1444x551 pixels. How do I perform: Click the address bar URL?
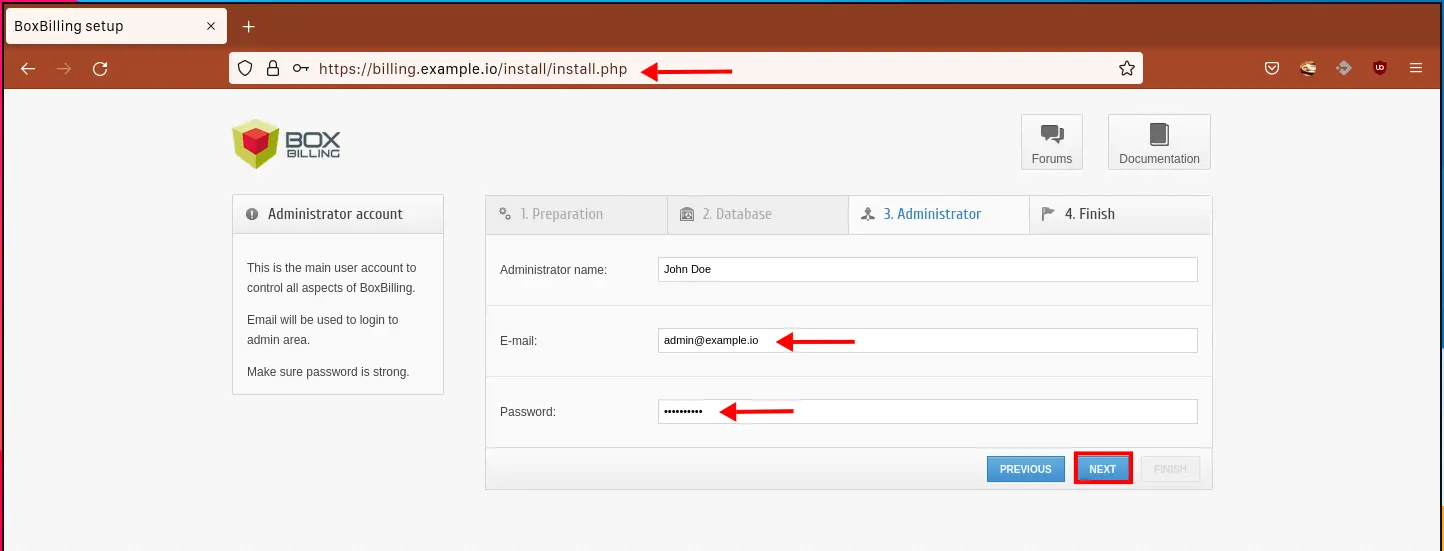point(473,69)
